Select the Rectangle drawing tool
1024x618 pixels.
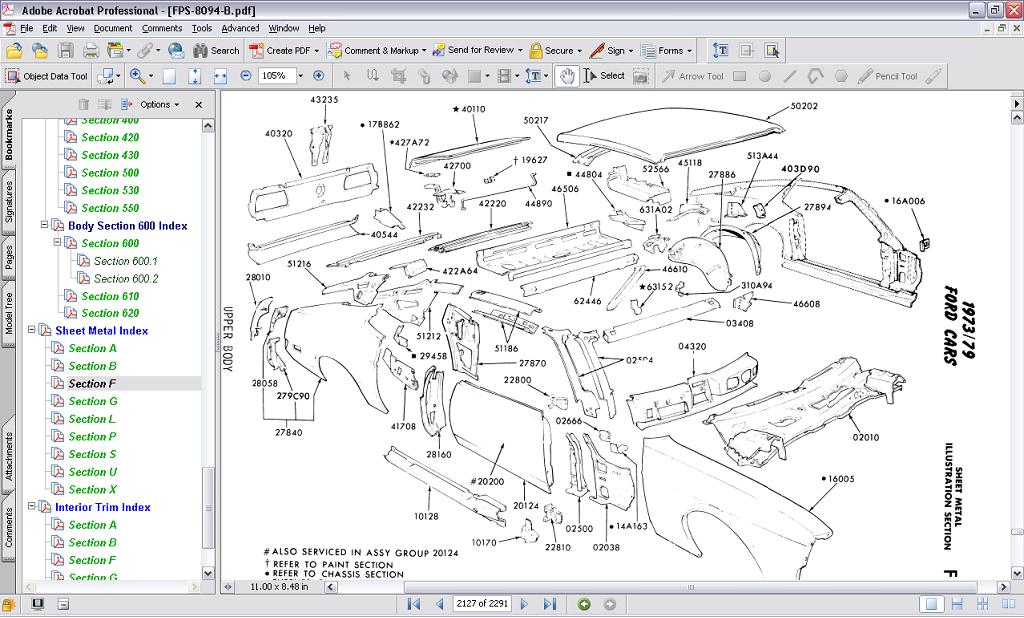[739, 76]
